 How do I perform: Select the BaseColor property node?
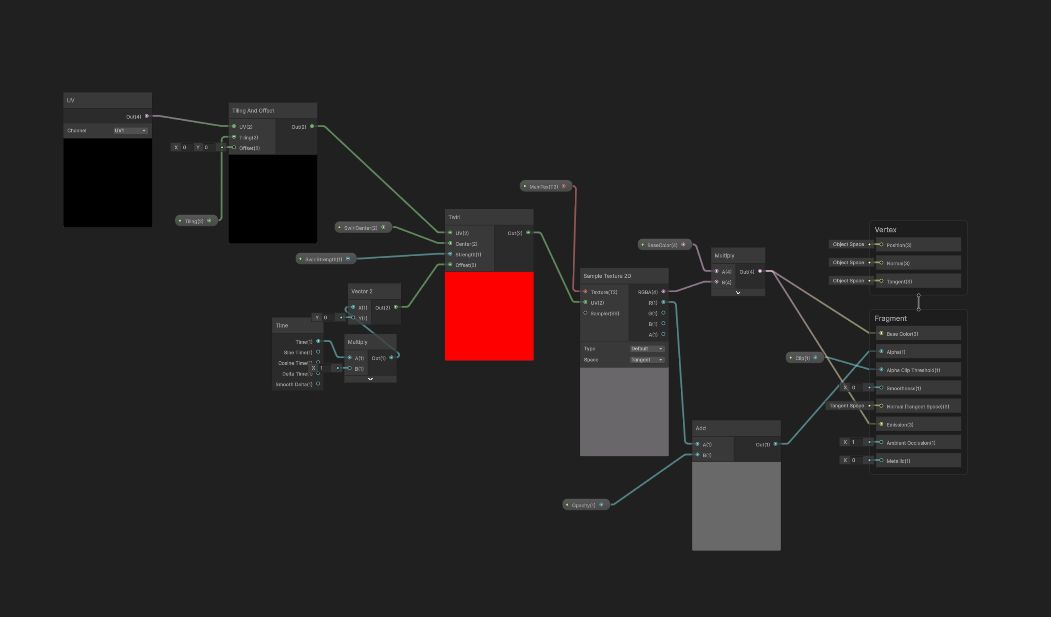click(664, 244)
